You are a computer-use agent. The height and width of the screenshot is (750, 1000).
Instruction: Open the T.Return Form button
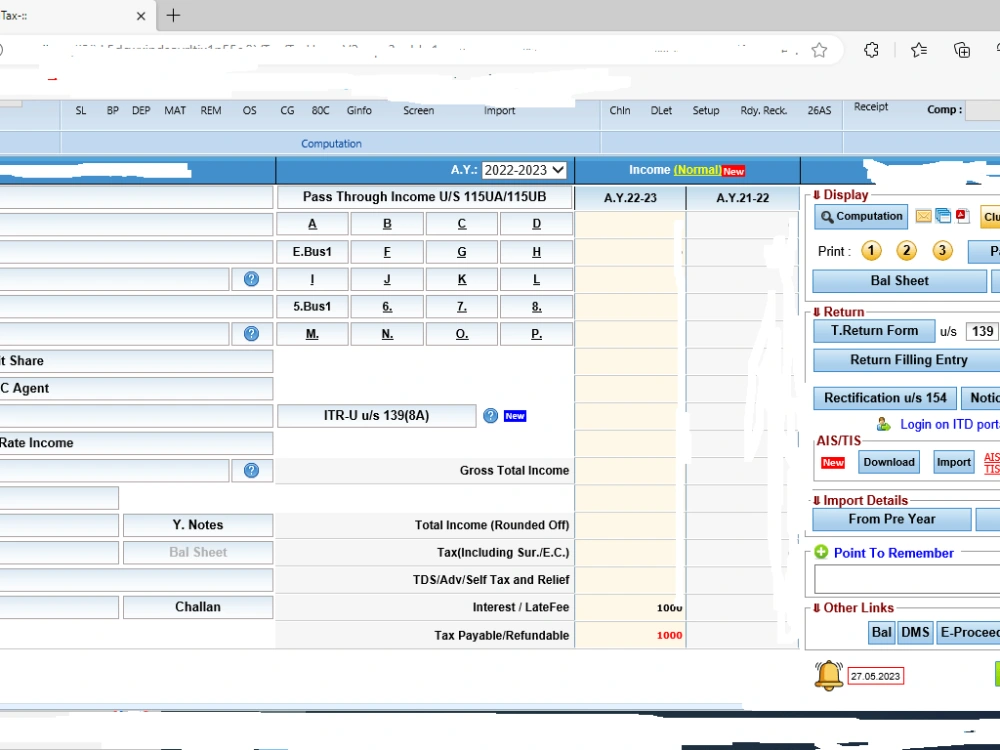[x=874, y=331]
